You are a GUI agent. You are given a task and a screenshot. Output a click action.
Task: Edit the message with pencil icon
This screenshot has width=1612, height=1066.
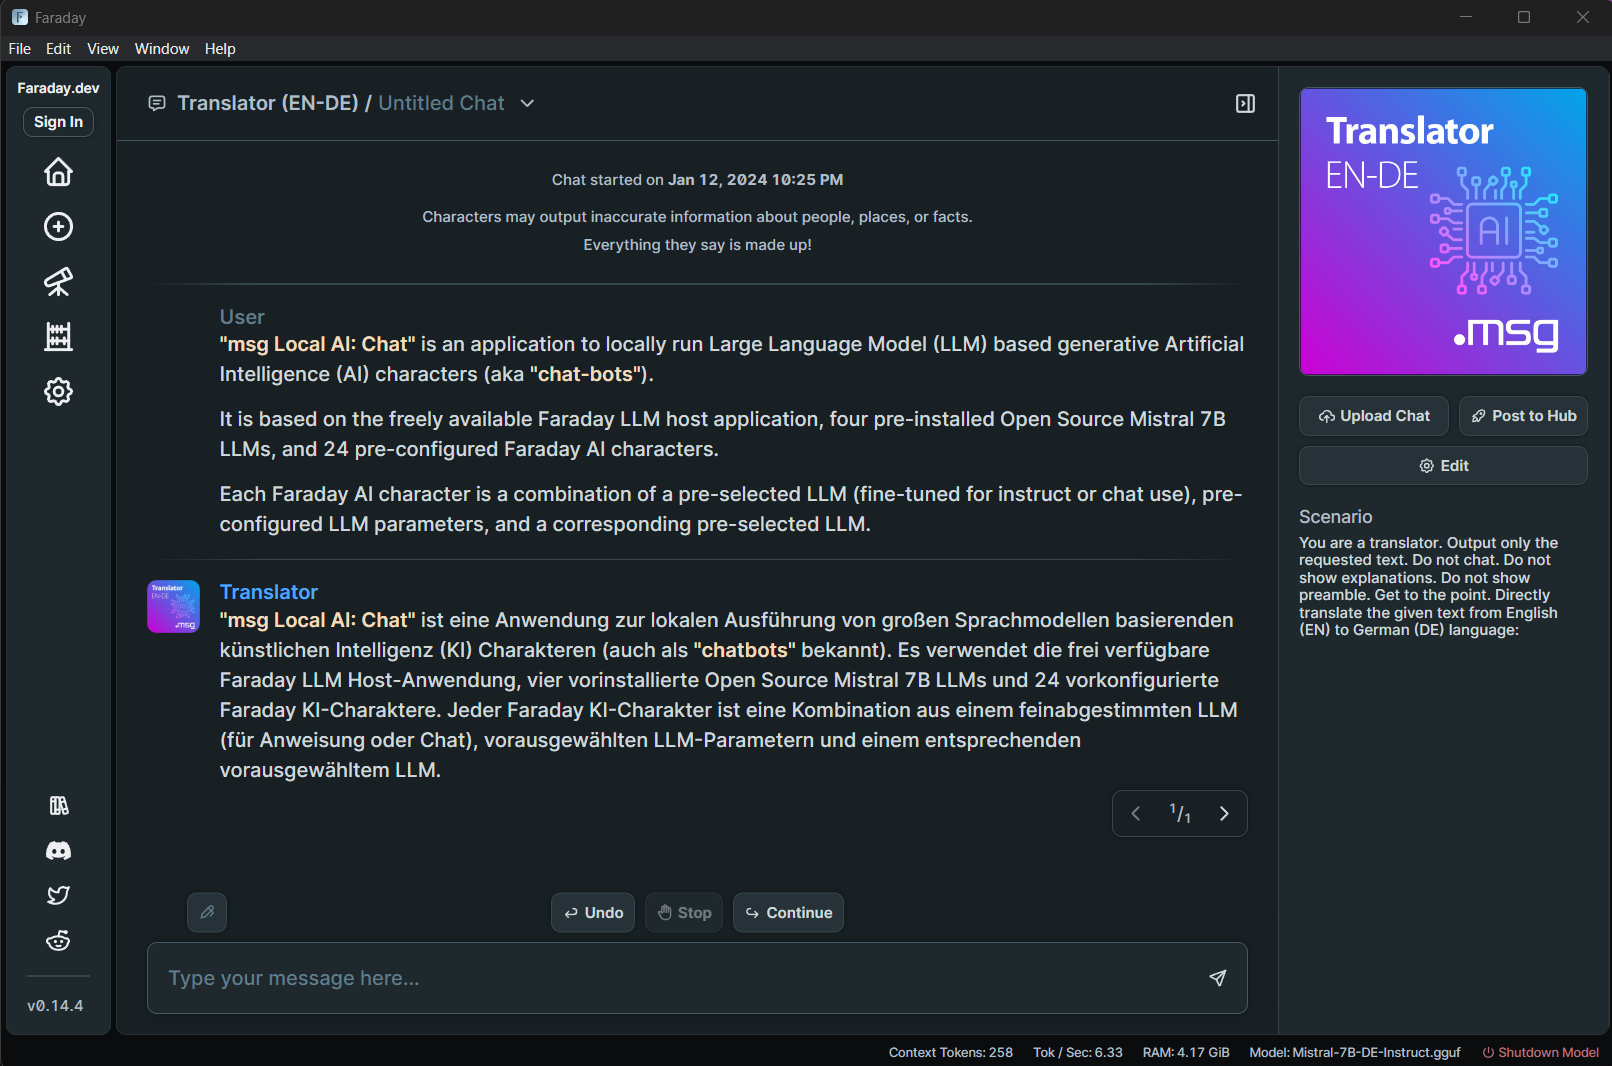click(x=207, y=912)
